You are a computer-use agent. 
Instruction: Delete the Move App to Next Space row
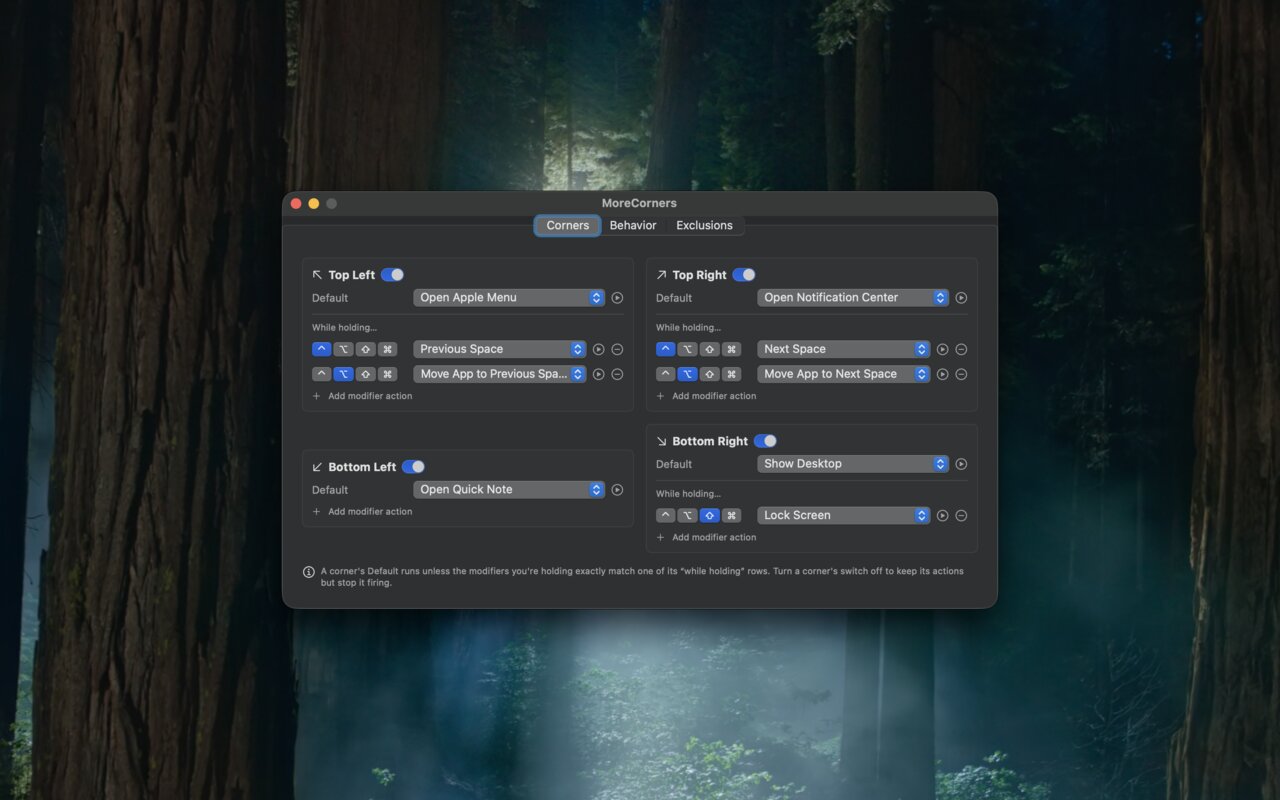[x=961, y=374]
